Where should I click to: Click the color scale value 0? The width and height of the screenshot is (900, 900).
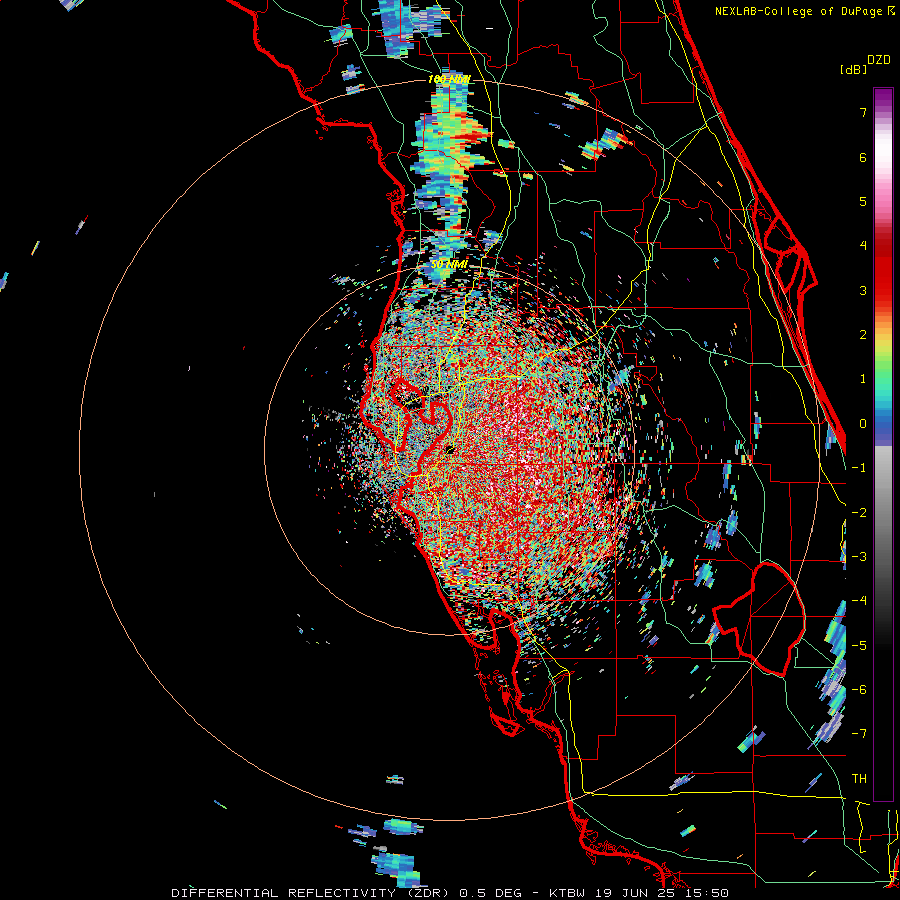(x=863, y=424)
